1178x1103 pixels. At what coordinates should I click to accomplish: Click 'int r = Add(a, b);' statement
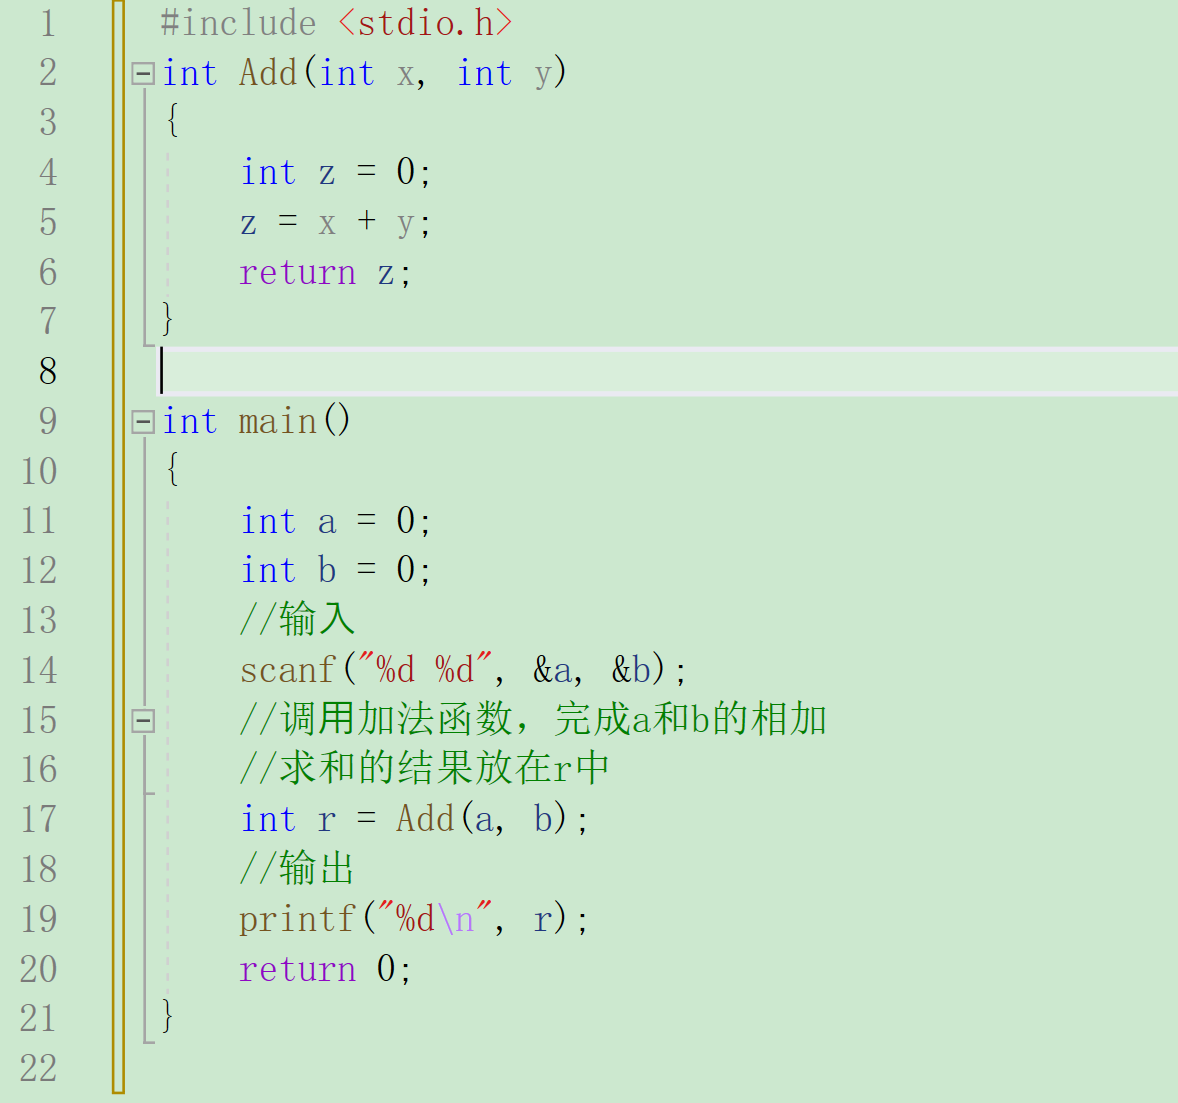414,818
